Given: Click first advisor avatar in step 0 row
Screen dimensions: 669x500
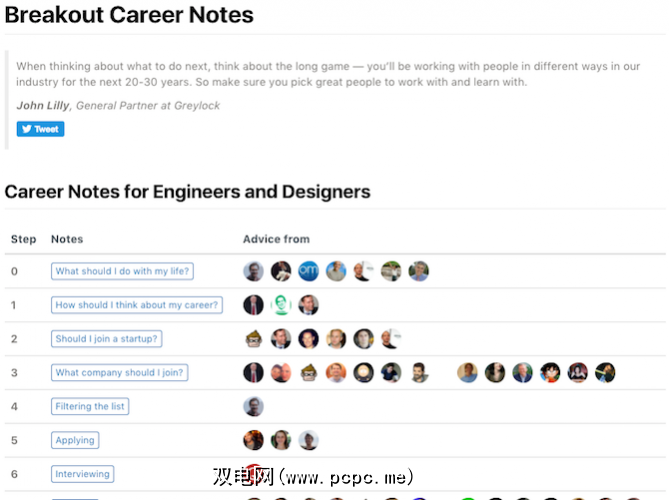Looking at the screenshot, I should (x=254, y=271).
